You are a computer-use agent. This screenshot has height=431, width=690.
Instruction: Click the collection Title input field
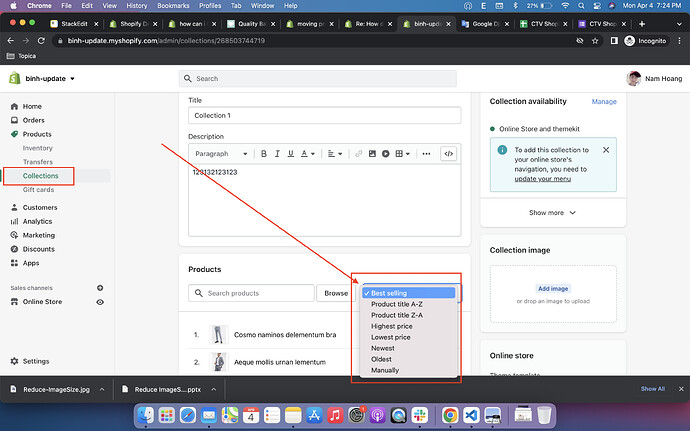(324, 116)
